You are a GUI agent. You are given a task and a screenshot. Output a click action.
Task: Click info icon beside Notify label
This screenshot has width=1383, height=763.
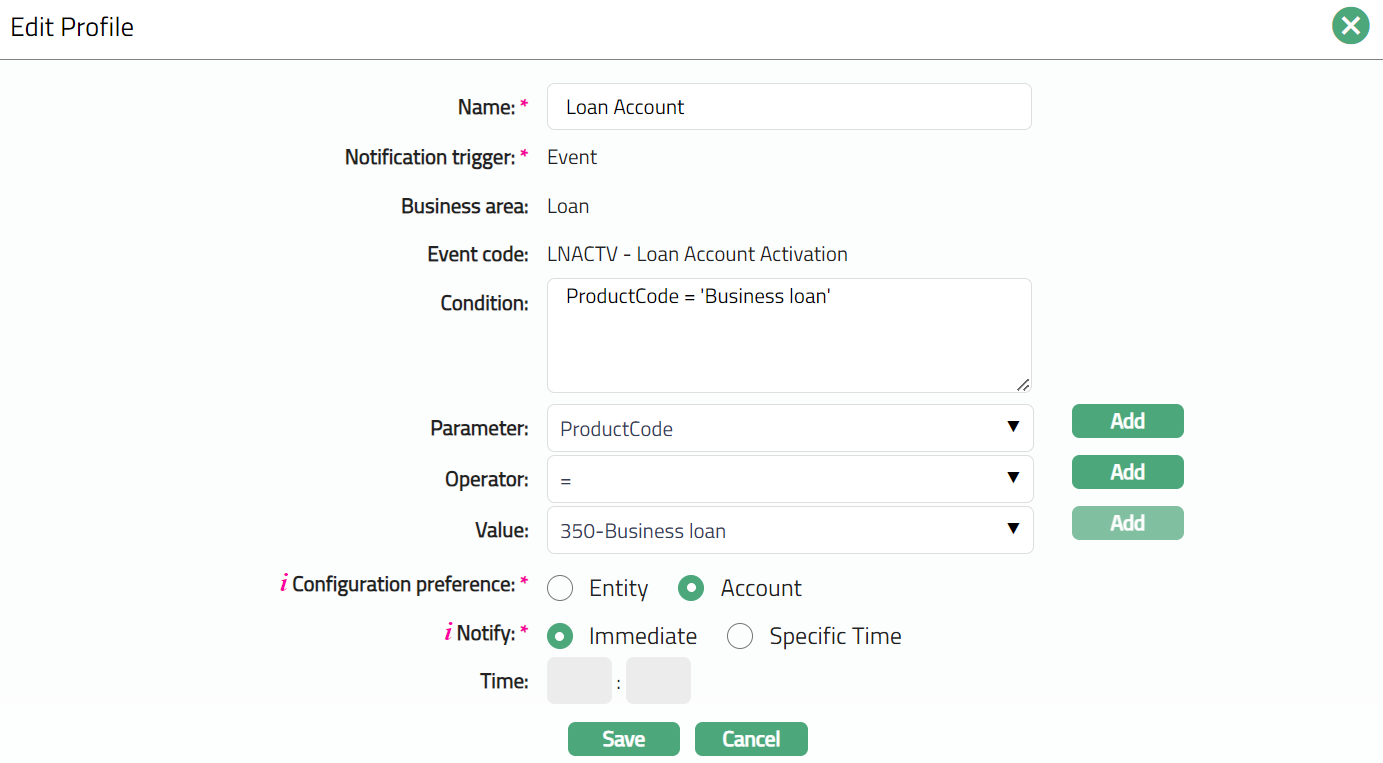[x=448, y=633]
